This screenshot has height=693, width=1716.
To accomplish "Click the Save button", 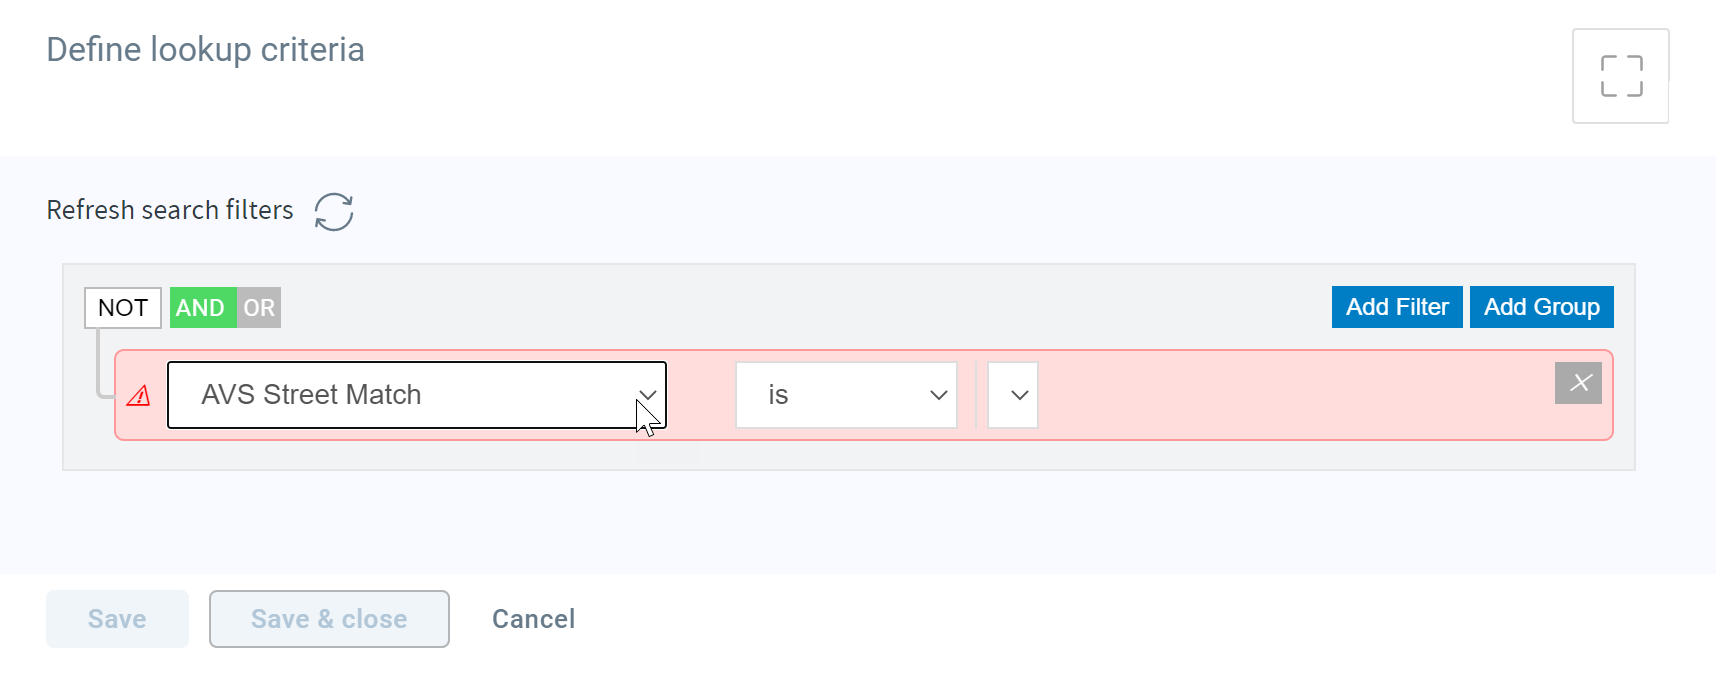I will pos(117,619).
